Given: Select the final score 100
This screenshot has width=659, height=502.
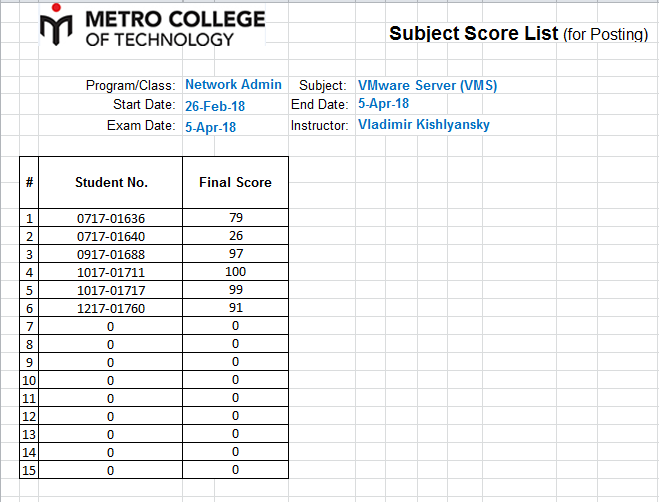Looking at the screenshot, I should pos(235,272).
